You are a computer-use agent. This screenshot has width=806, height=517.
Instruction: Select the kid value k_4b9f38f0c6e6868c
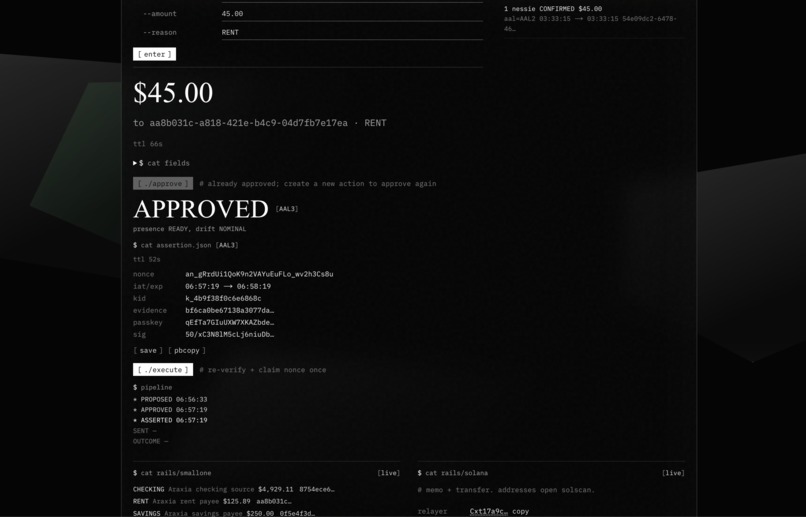[223, 298]
